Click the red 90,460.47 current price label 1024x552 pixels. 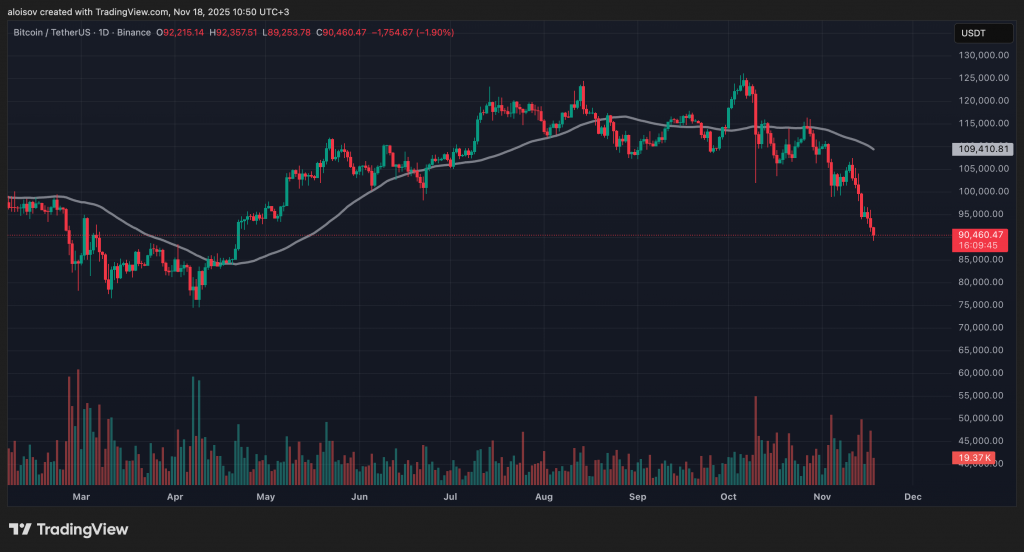tap(980, 235)
